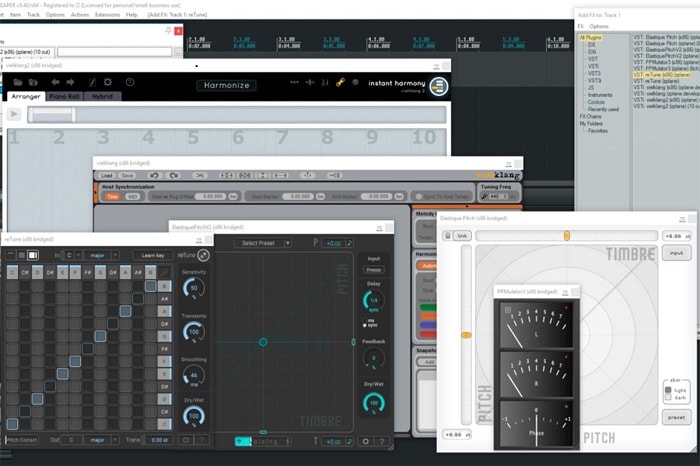The height and width of the screenshot is (466, 700).
Task: Toggle the F# note in reTune top row
Action: coord(88,272)
